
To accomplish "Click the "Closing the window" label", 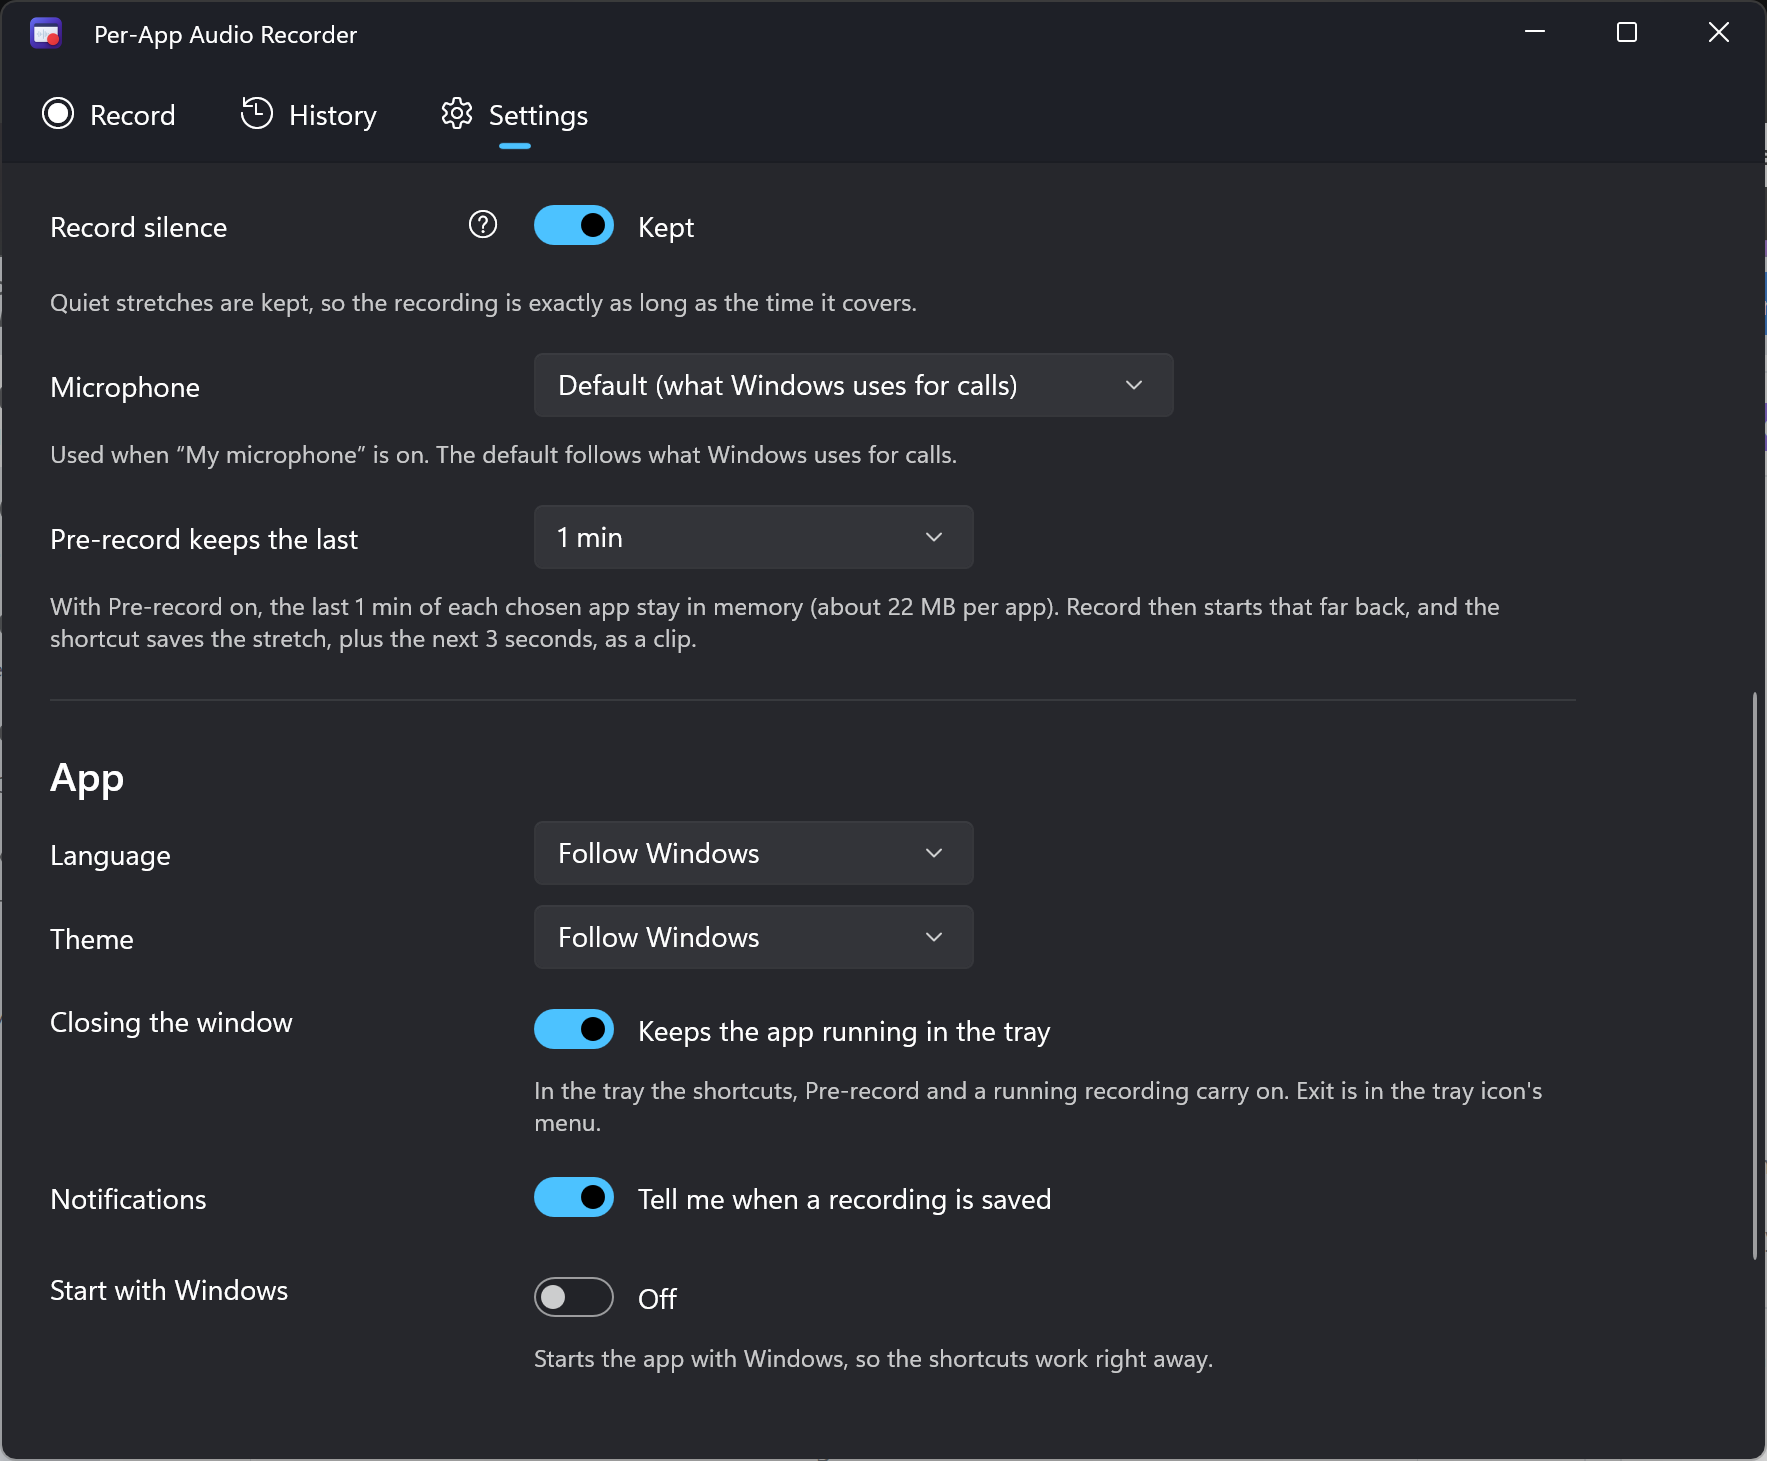I will 171,1023.
